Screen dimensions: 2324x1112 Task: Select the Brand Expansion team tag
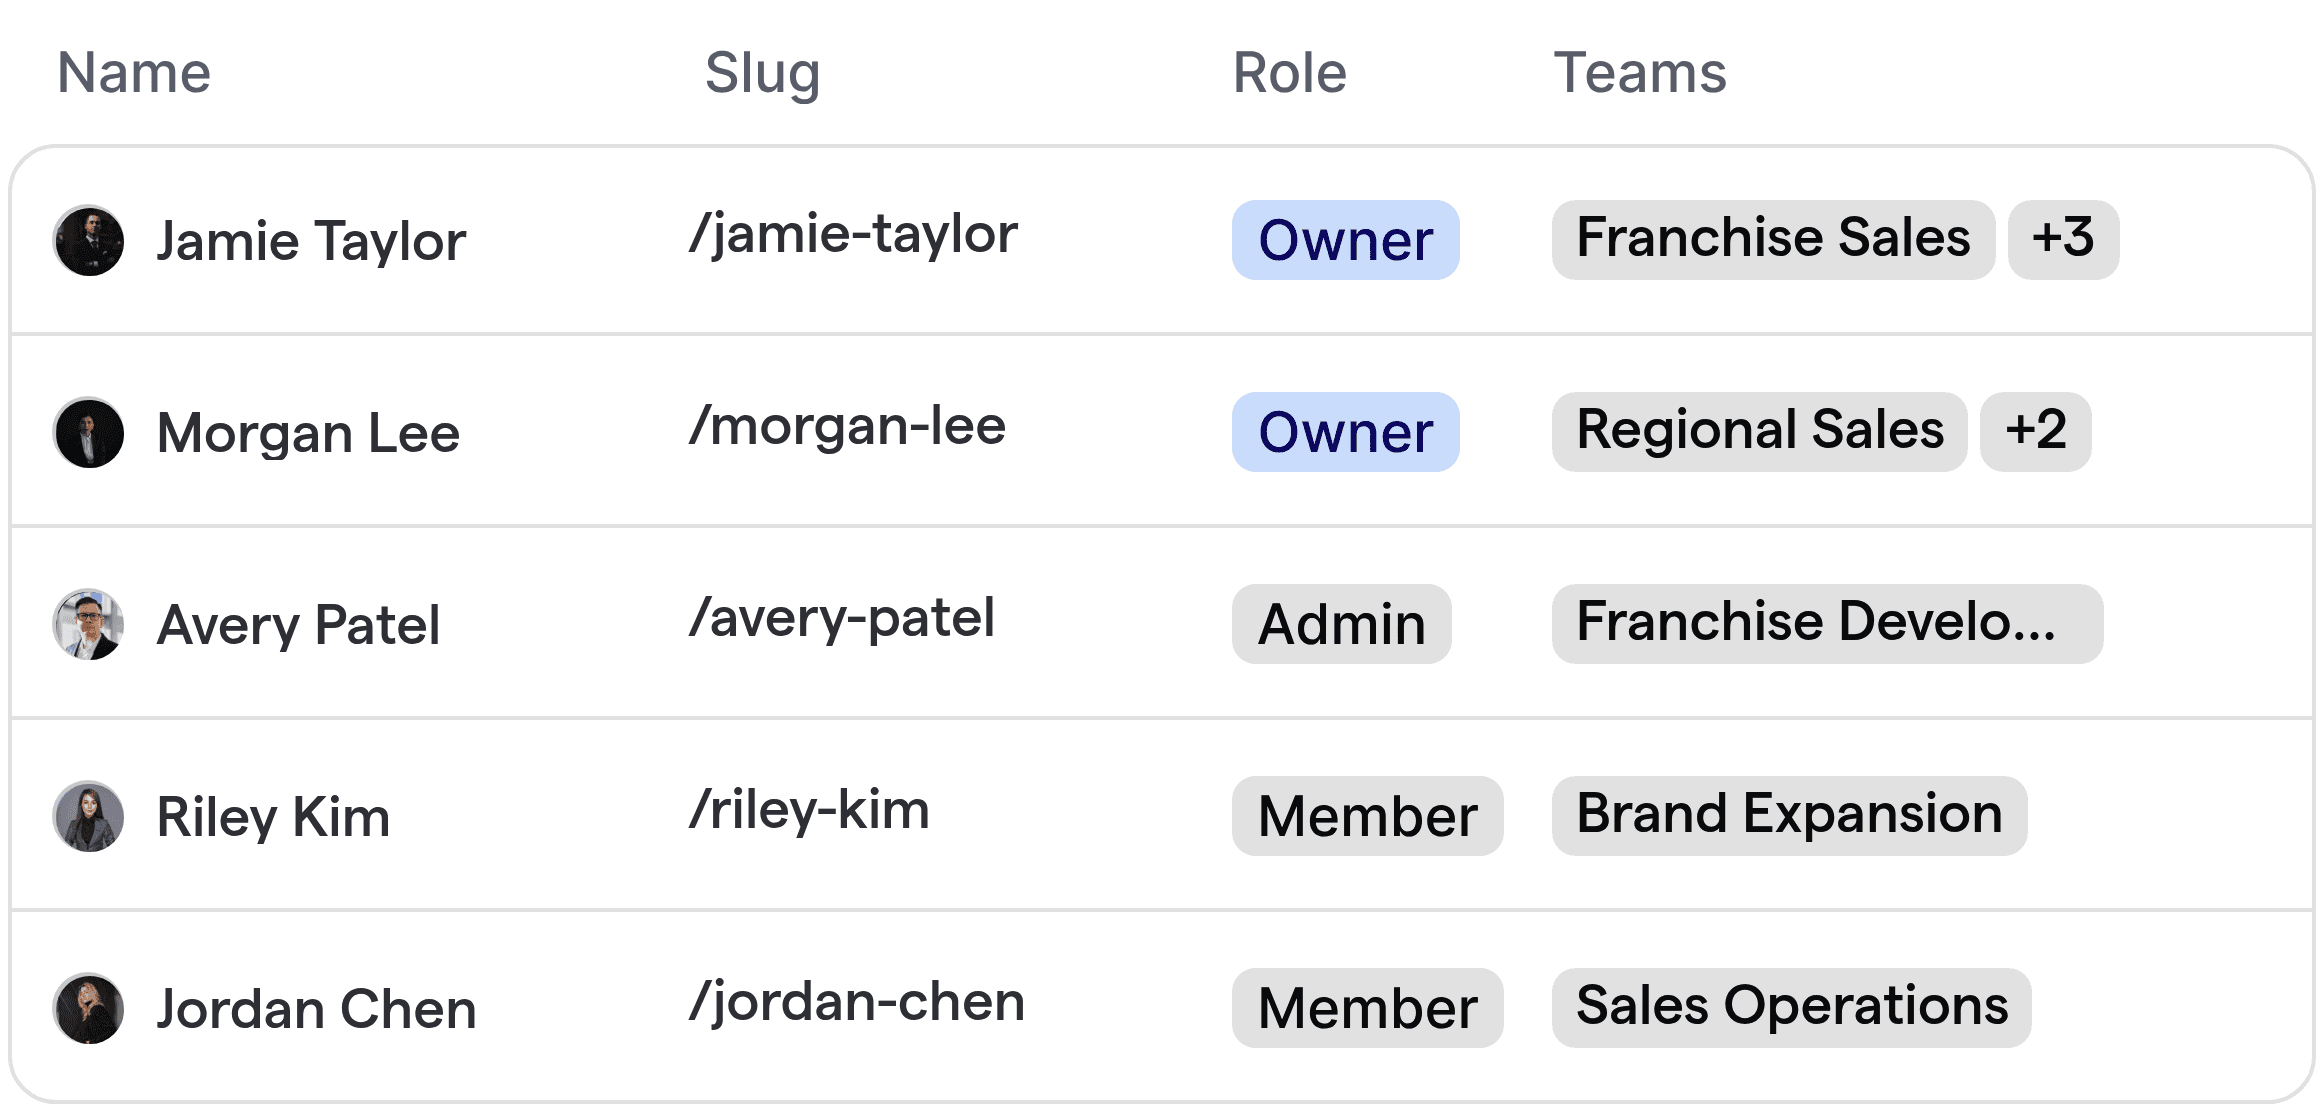pos(1789,815)
